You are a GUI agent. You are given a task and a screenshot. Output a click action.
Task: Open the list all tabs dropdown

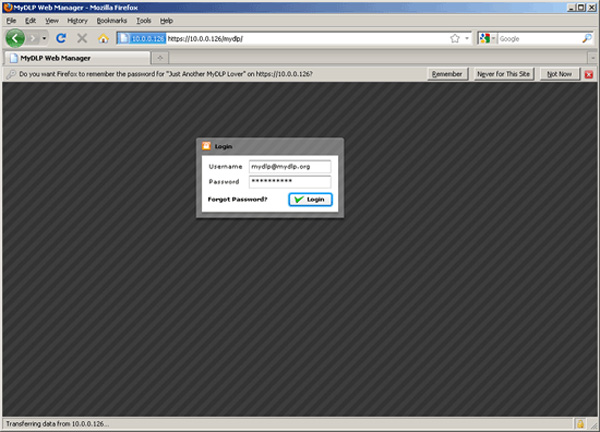[592, 58]
